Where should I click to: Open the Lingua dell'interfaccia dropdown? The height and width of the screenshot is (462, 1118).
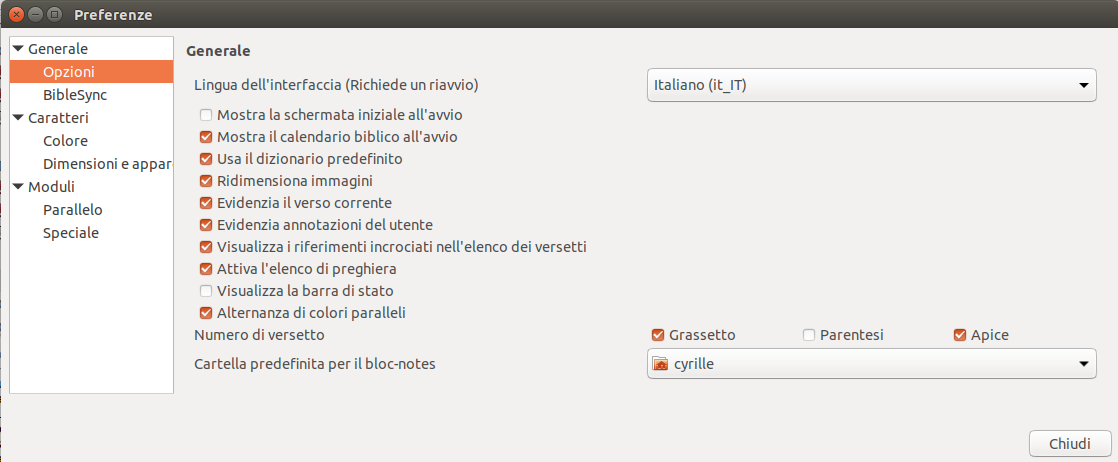point(871,86)
